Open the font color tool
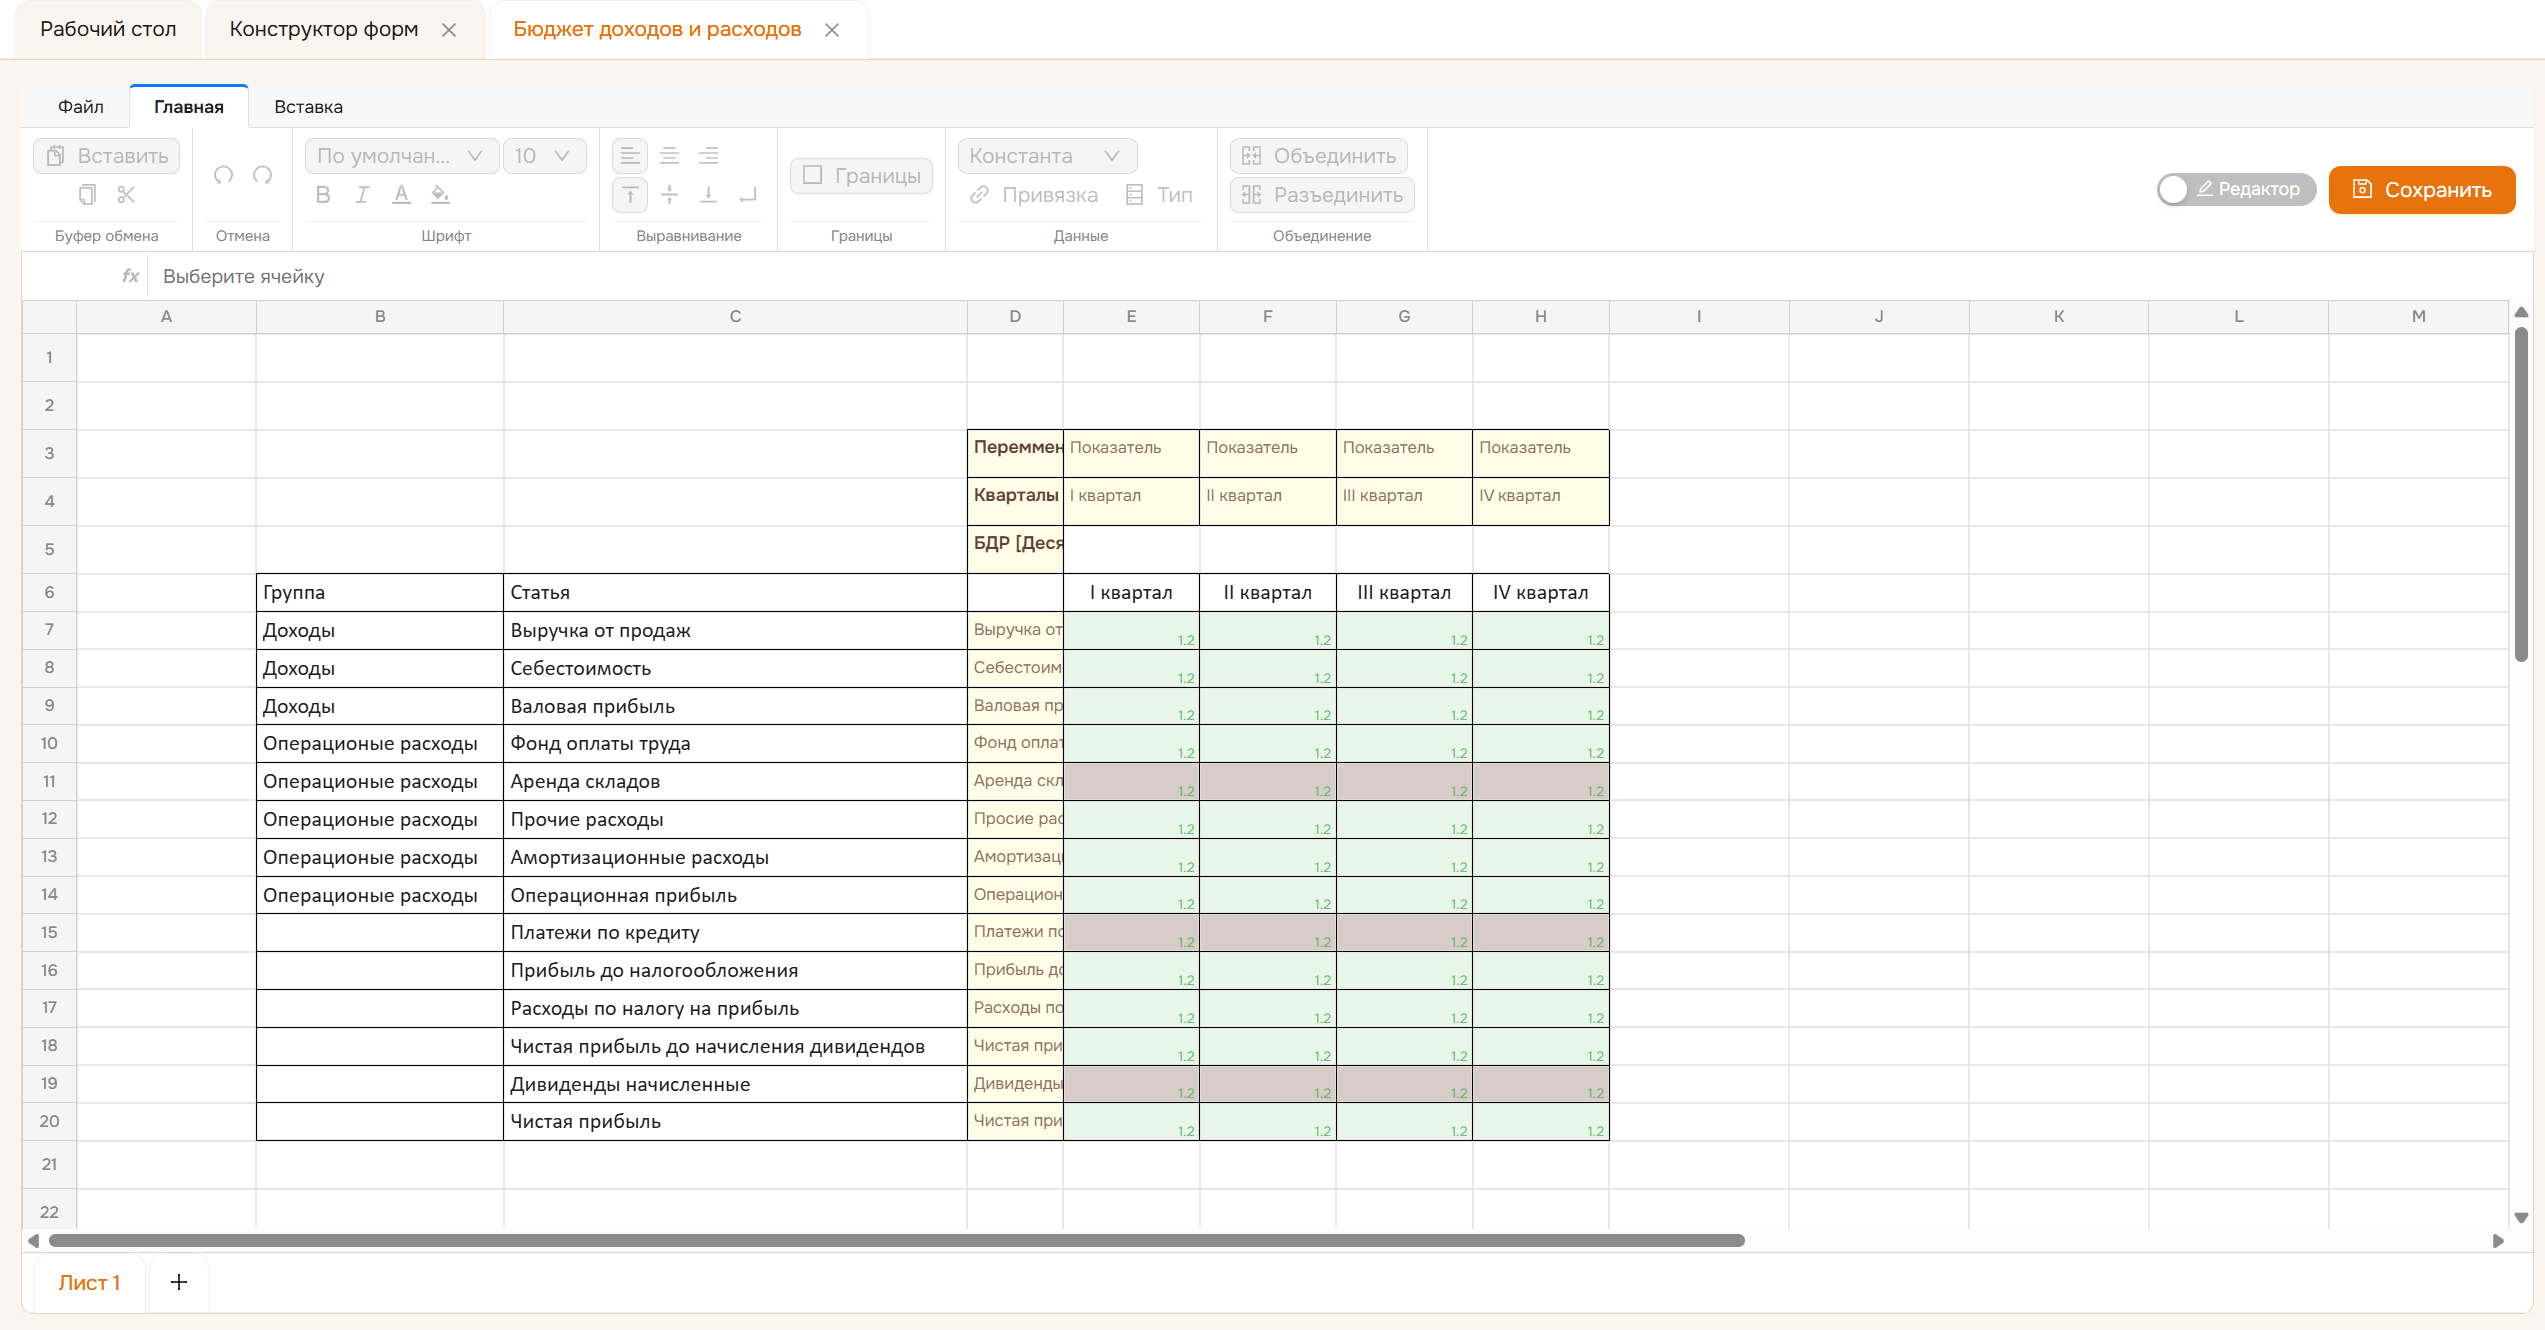This screenshot has width=2545, height=1330. [401, 195]
